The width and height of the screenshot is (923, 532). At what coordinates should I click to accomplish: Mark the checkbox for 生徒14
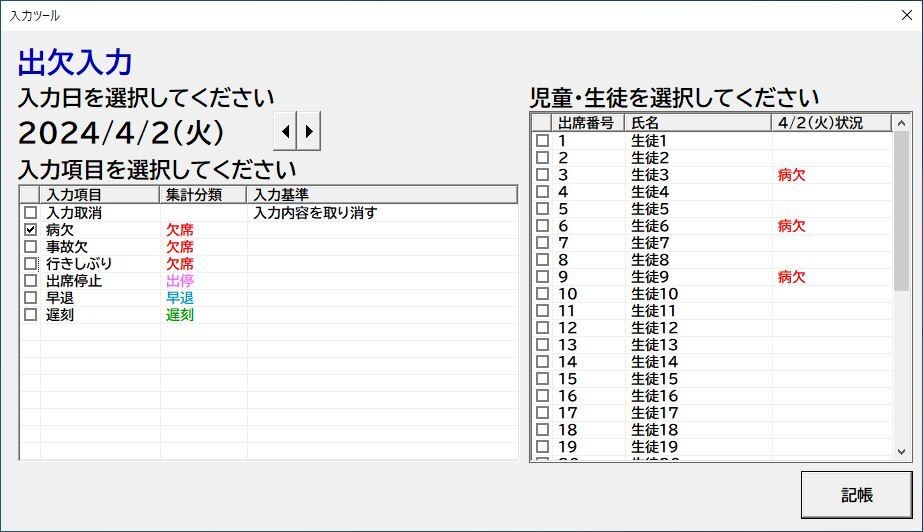(543, 362)
